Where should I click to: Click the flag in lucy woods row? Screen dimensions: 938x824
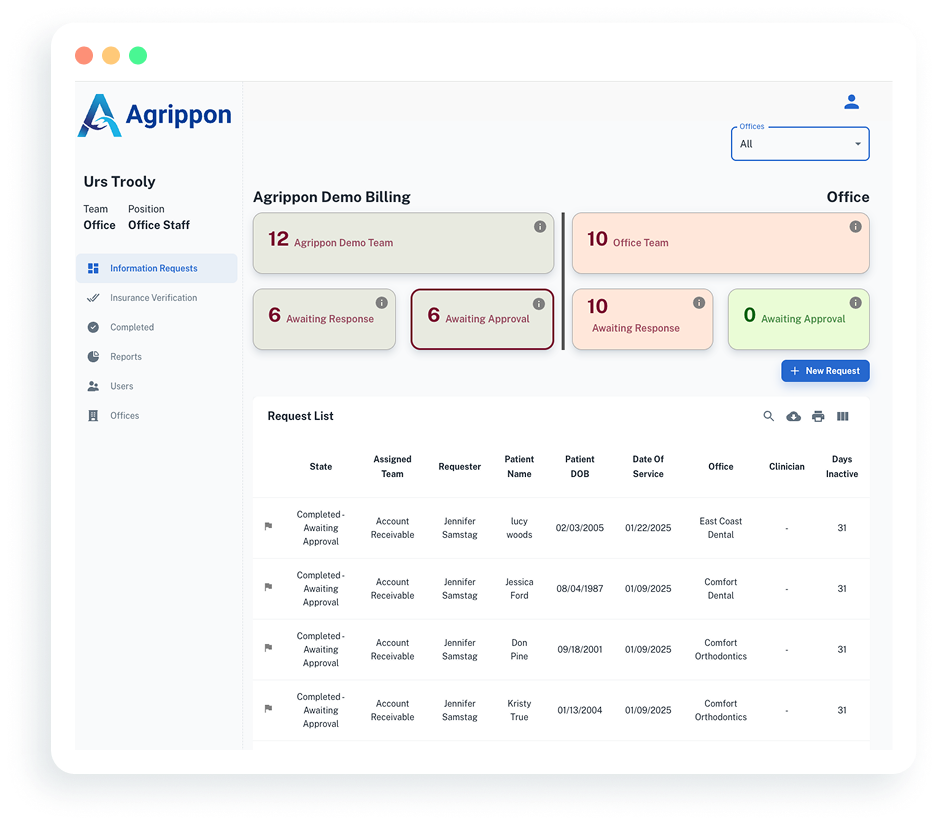point(268,526)
